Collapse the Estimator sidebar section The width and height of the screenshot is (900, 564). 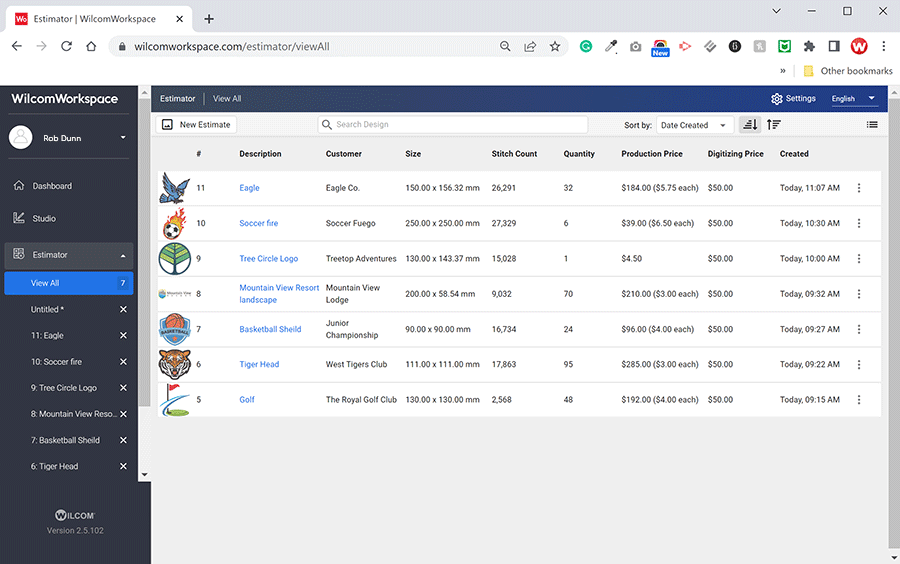click(x=124, y=255)
